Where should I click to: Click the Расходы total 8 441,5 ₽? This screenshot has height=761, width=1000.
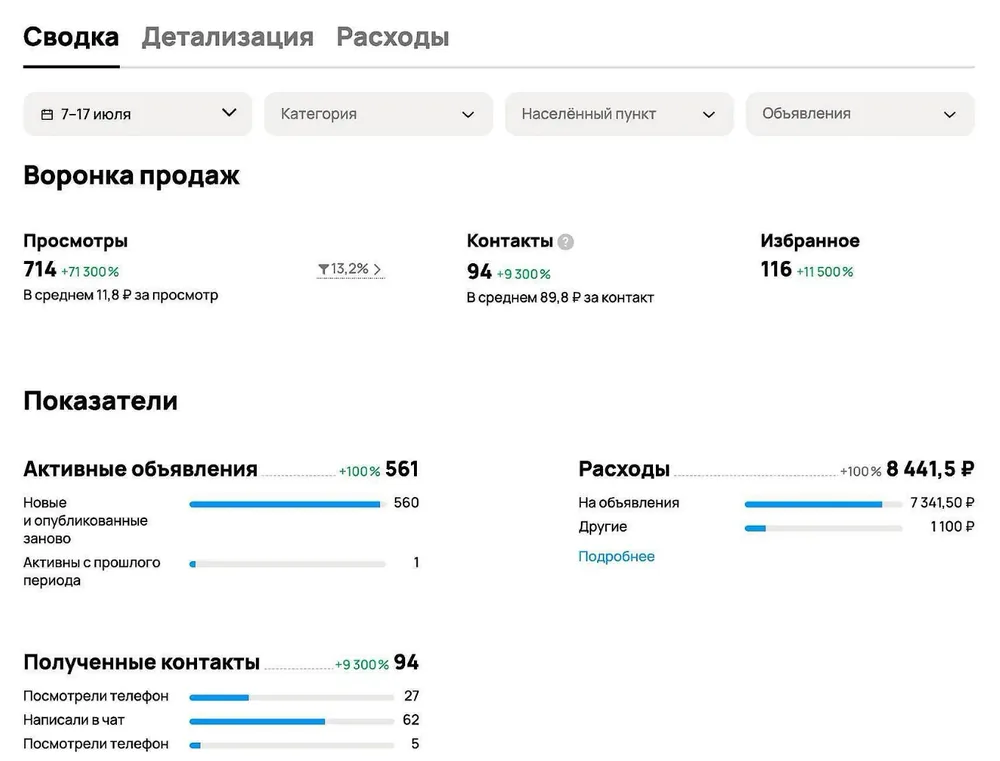(930, 469)
